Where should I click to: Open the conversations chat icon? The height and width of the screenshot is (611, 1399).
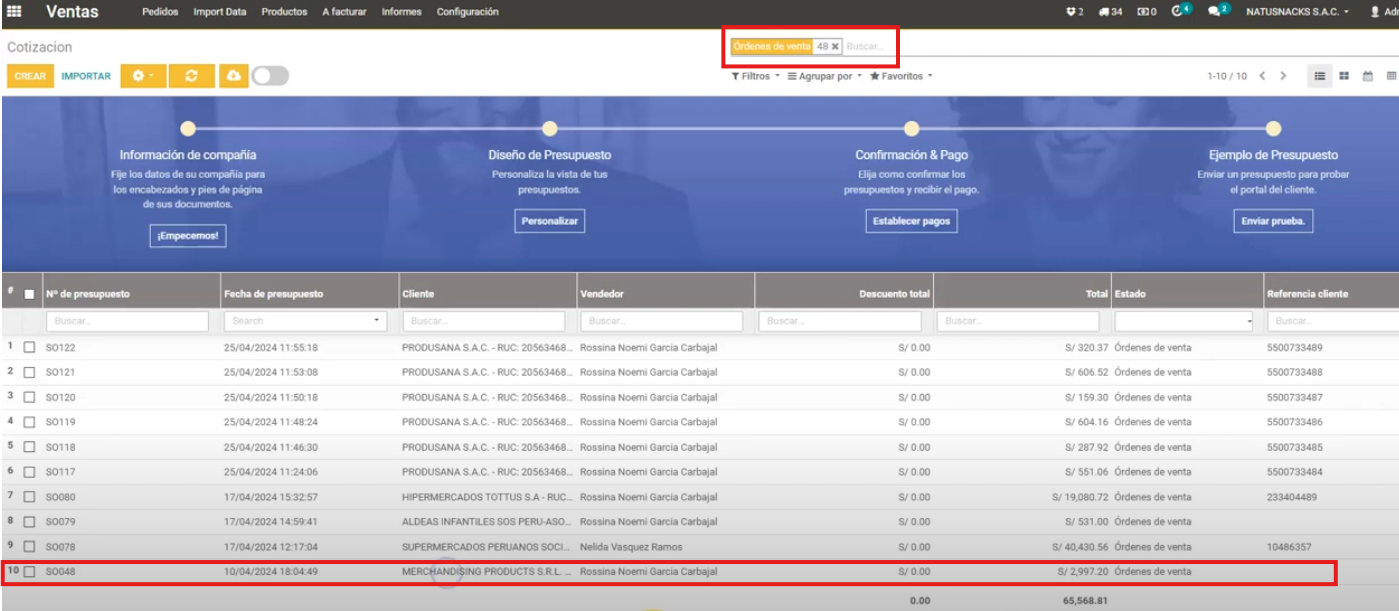click(x=1215, y=12)
